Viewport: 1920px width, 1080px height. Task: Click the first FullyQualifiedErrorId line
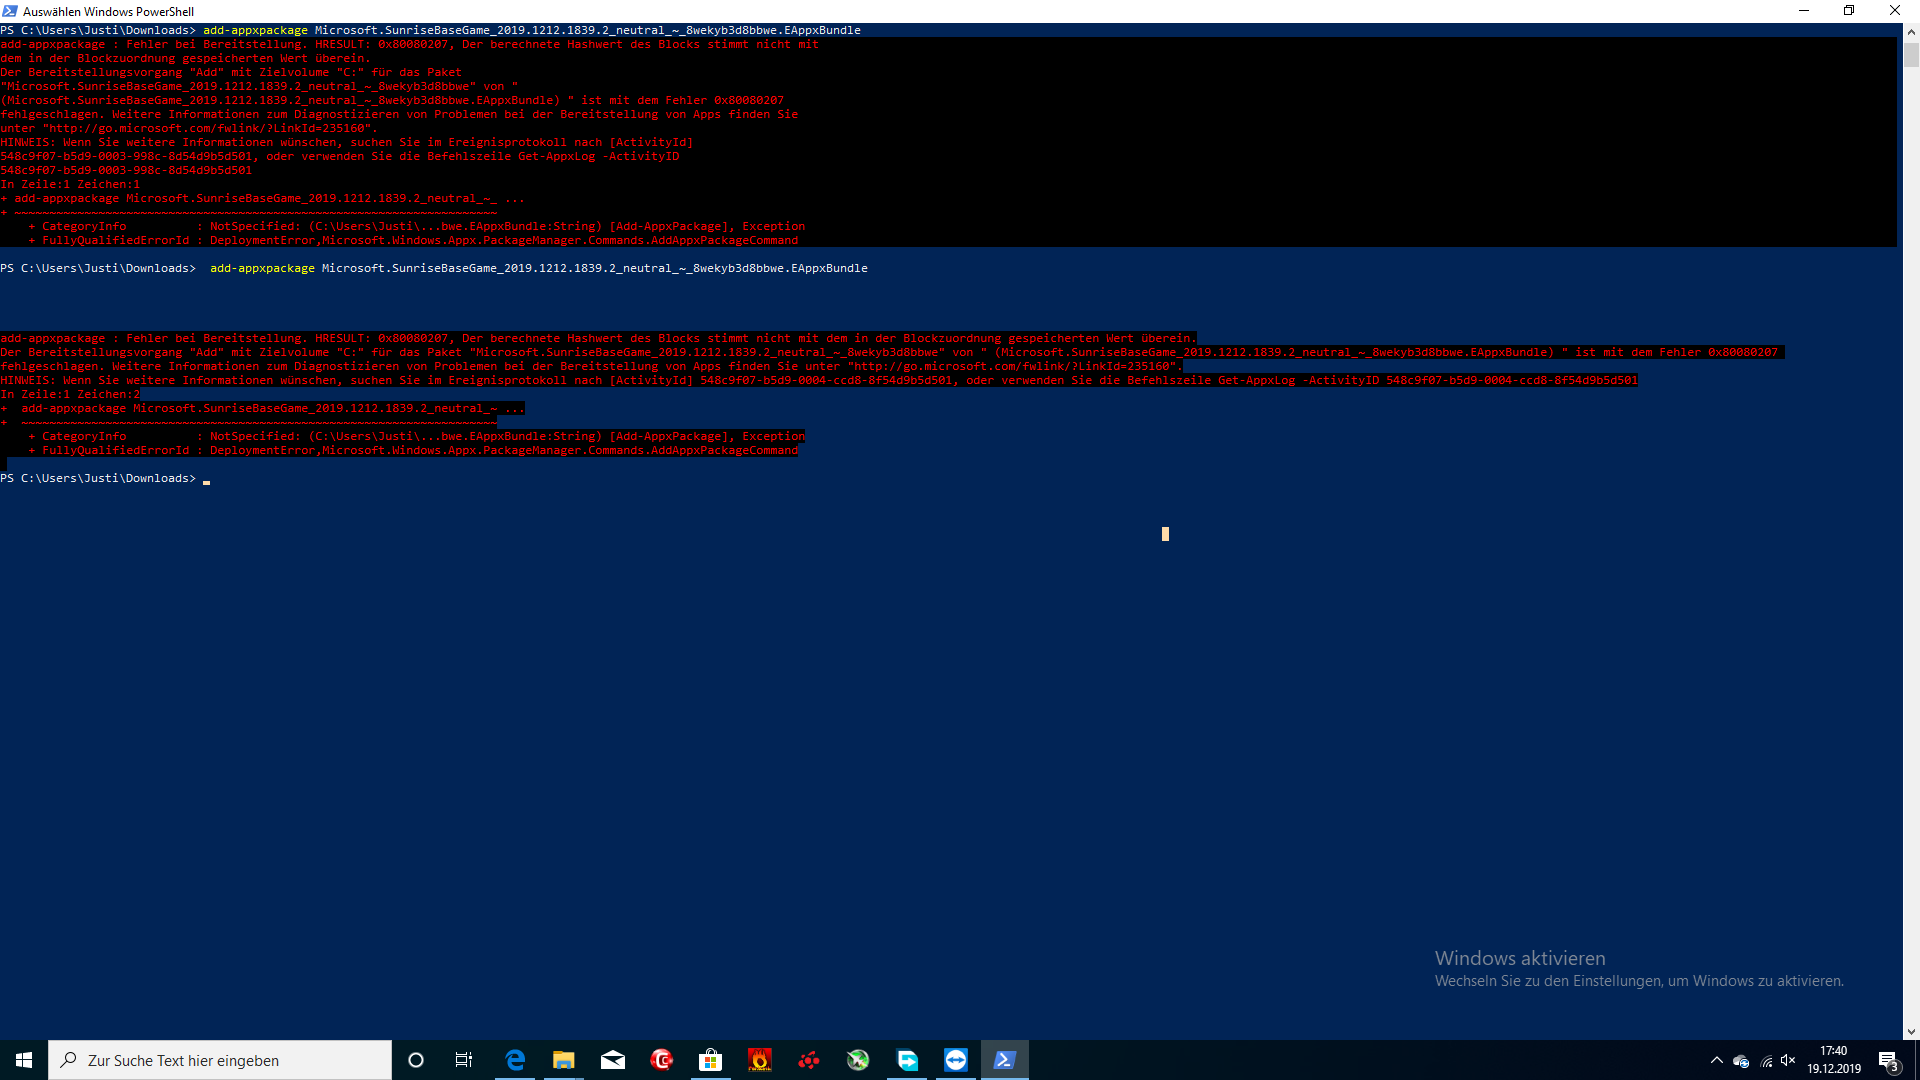413,240
